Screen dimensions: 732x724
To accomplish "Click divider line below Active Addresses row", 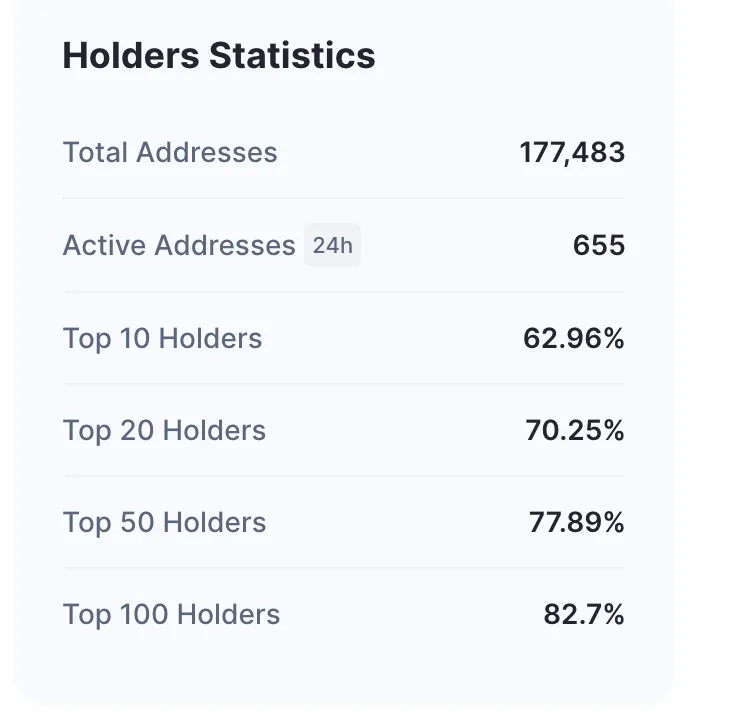I will coord(344,292).
